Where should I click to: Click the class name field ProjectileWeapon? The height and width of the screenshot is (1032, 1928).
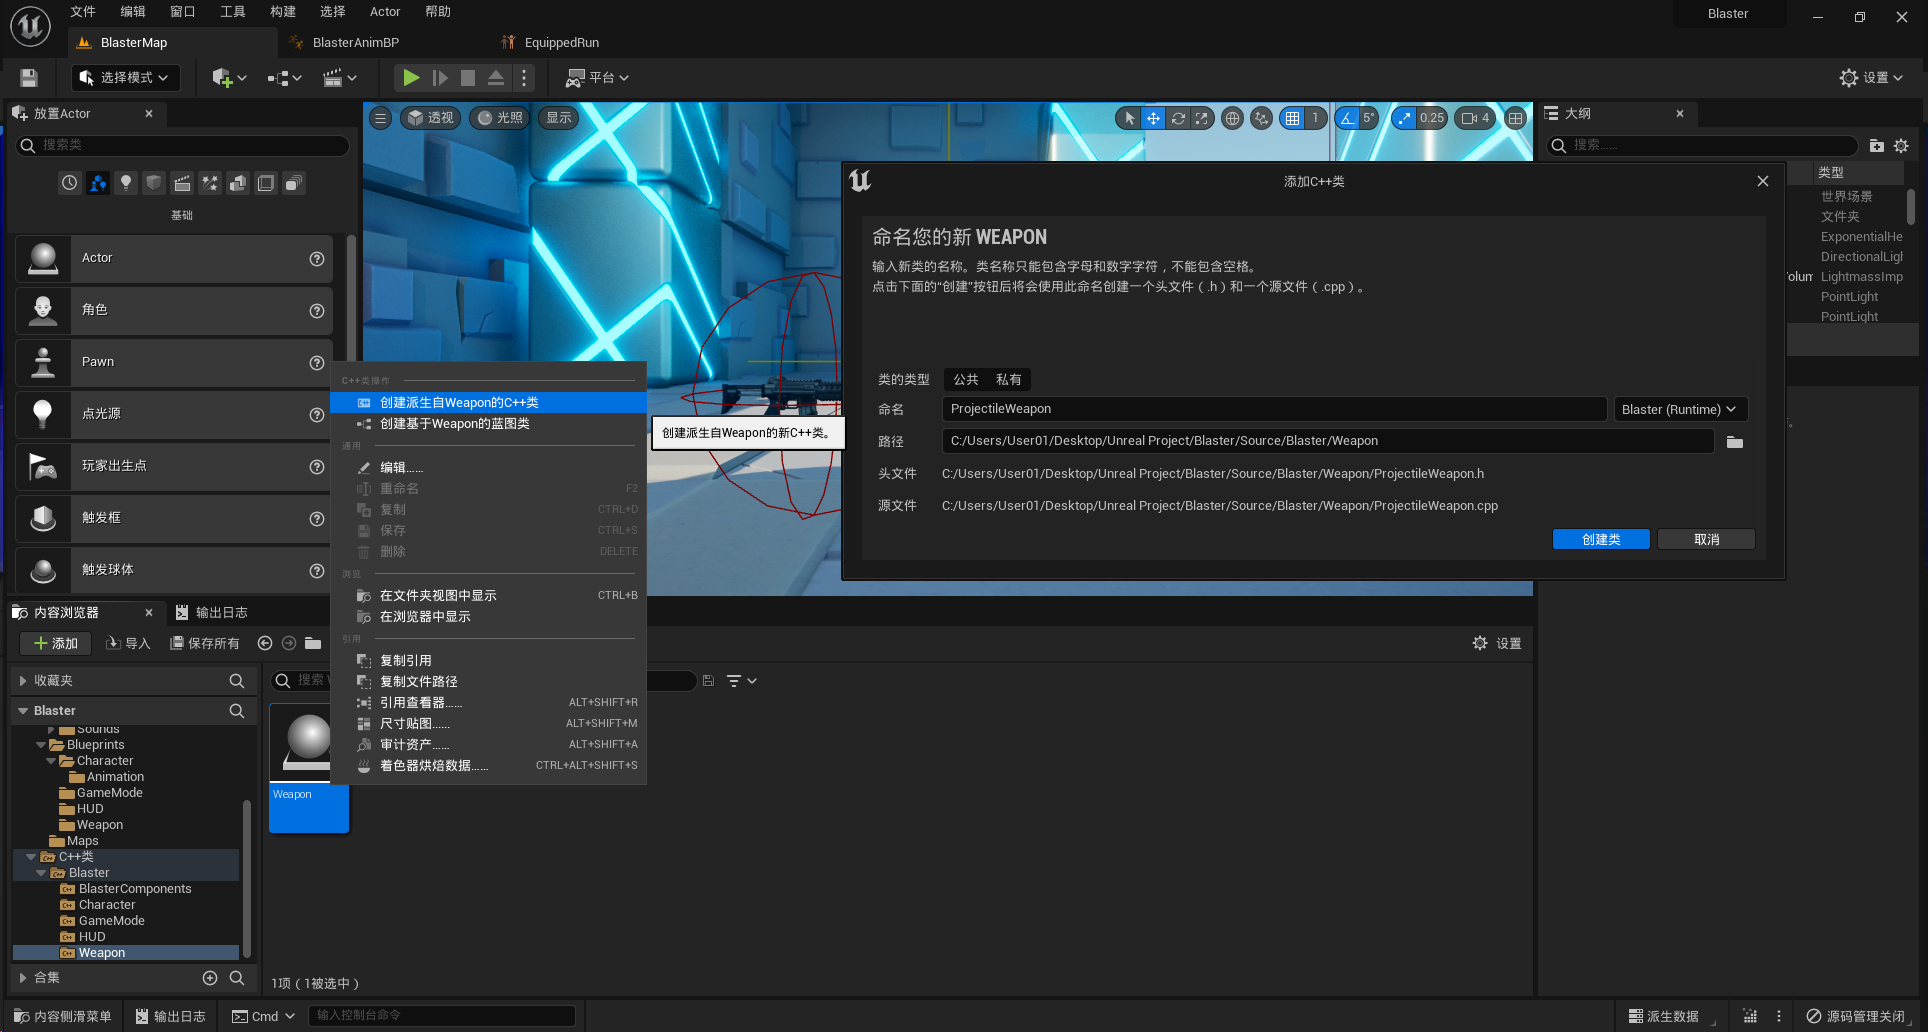click(1274, 409)
